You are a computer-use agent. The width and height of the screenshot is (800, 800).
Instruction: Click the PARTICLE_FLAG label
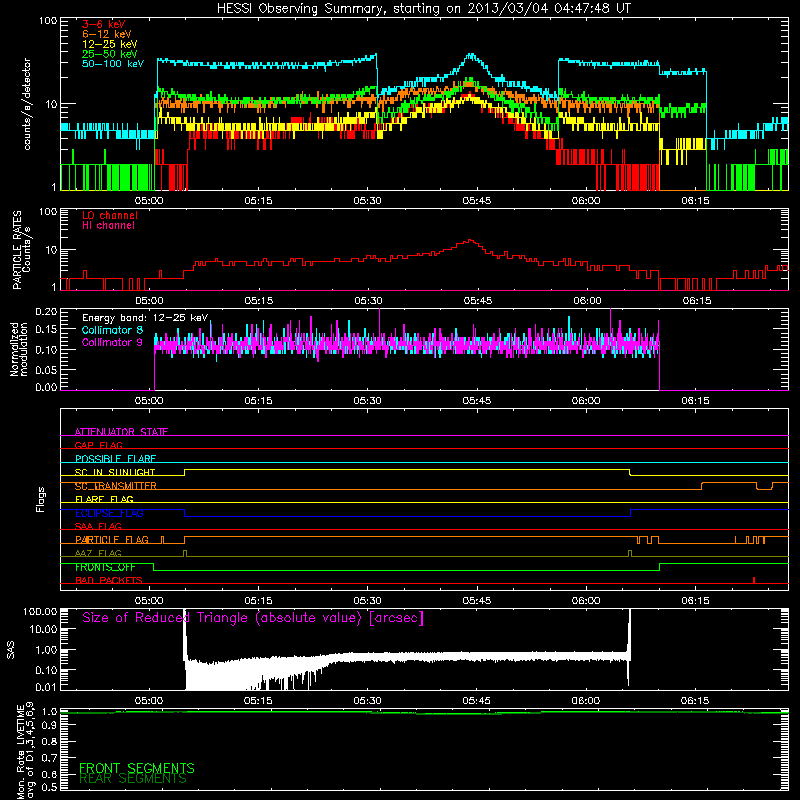[x=112, y=540]
